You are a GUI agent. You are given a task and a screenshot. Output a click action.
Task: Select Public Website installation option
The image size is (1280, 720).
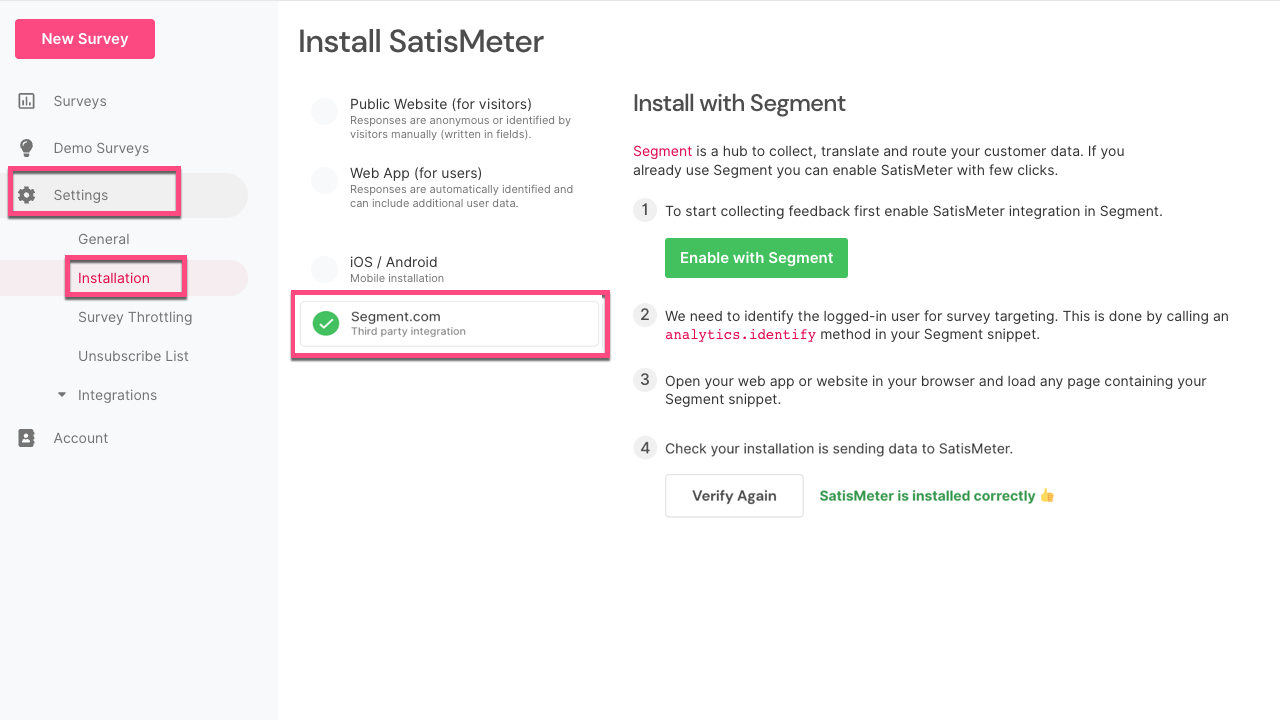tap(324, 111)
